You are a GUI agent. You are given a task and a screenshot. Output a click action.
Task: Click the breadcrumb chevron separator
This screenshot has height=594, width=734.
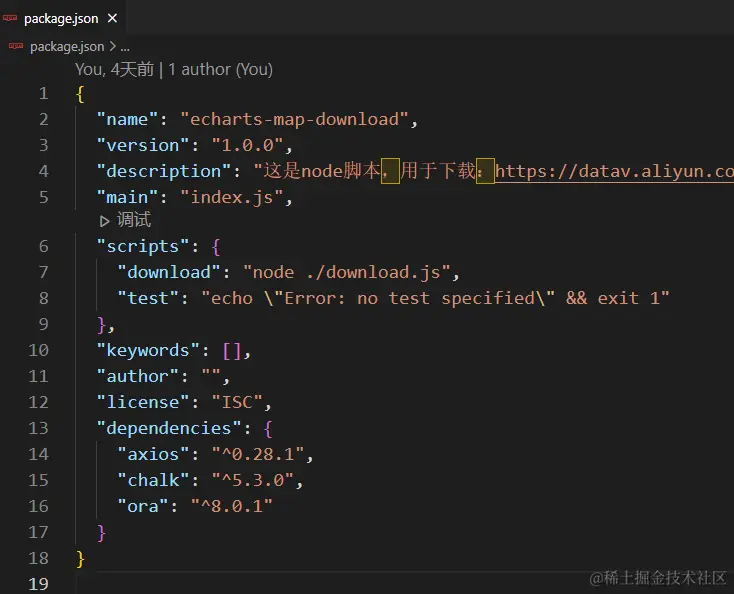click(112, 46)
